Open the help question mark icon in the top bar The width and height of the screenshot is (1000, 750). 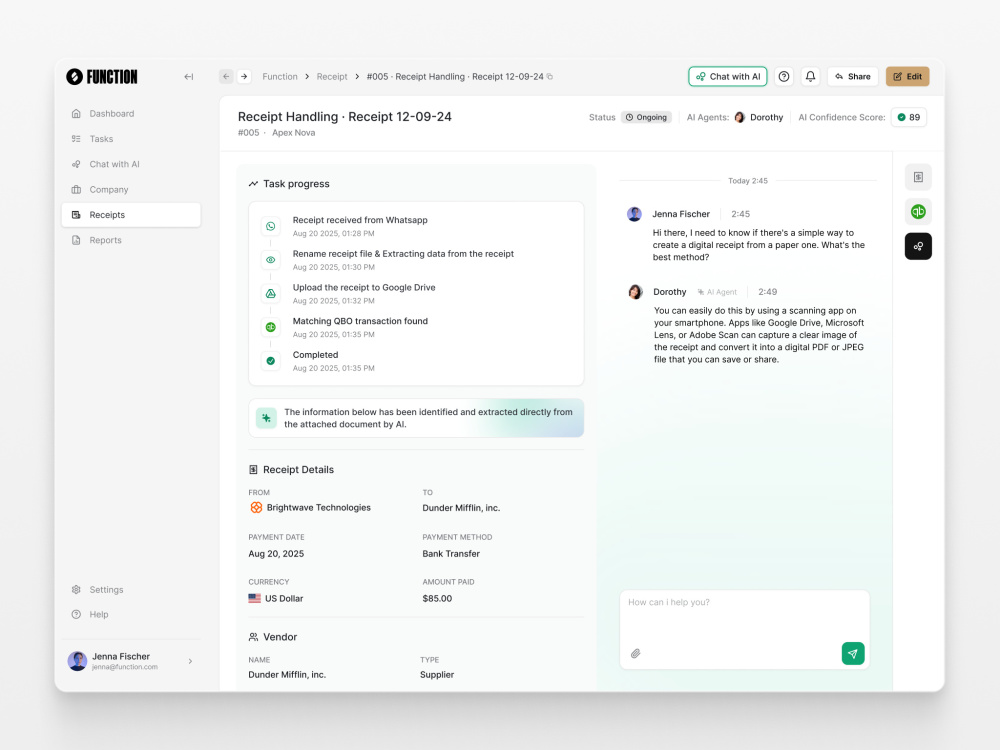click(784, 77)
